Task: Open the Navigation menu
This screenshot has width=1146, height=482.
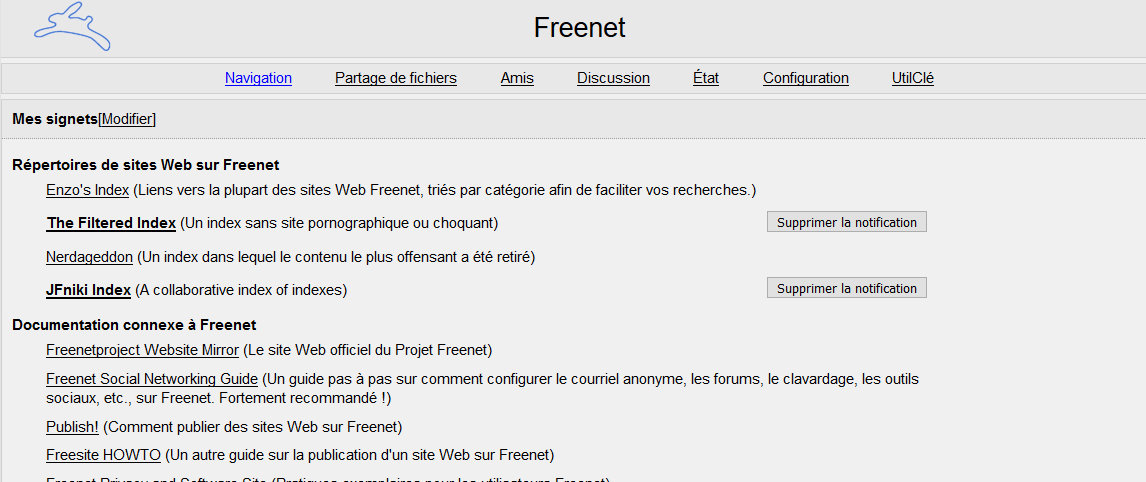Action: click(258, 78)
